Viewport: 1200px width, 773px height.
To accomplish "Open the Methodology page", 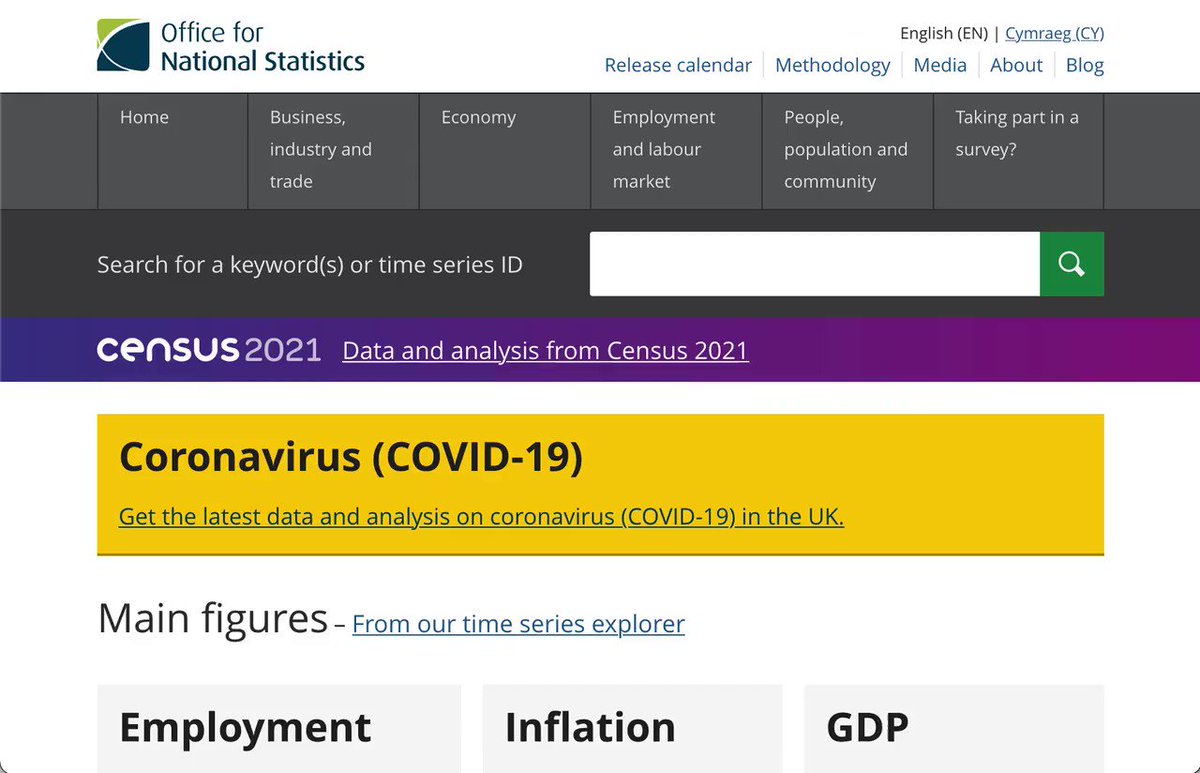I will pos(832,65).
